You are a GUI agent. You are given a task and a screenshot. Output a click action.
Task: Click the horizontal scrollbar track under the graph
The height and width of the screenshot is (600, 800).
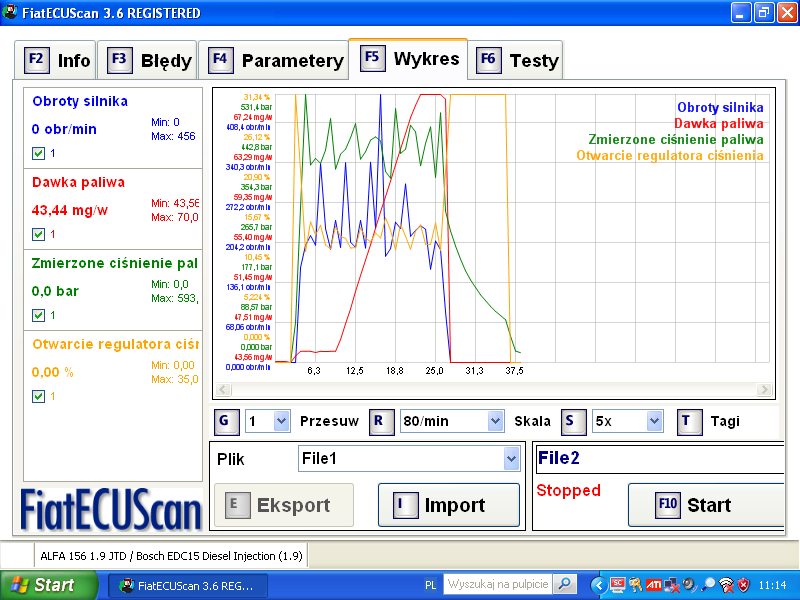coord(493,390)
